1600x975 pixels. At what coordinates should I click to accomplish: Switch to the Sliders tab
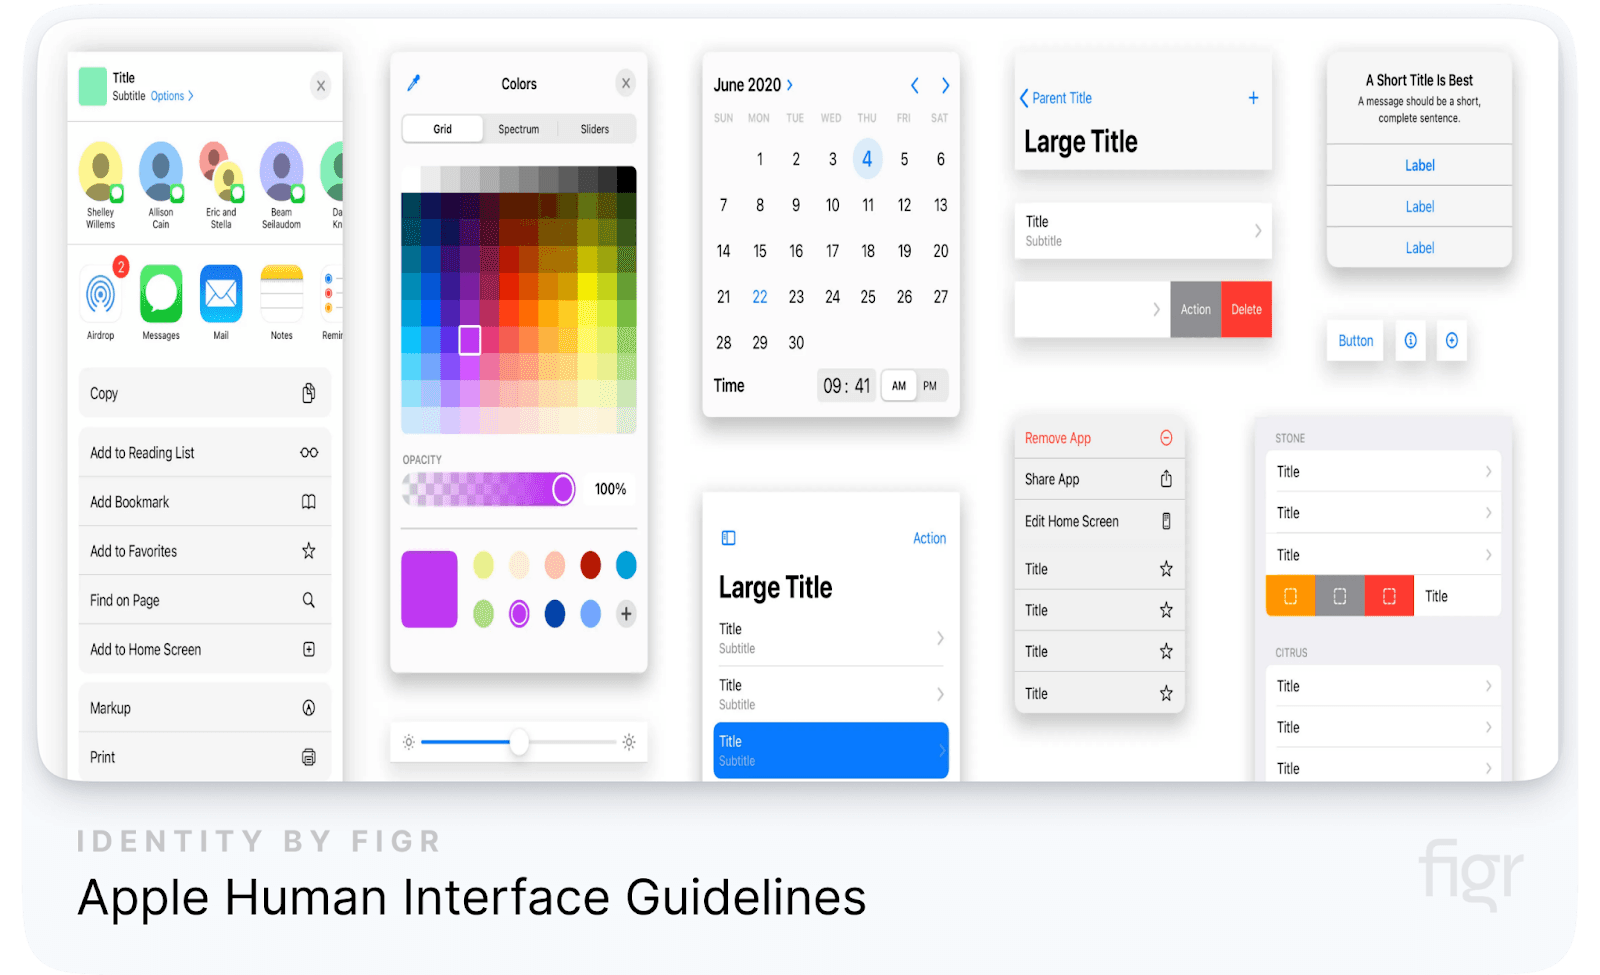tap(595, 129)
